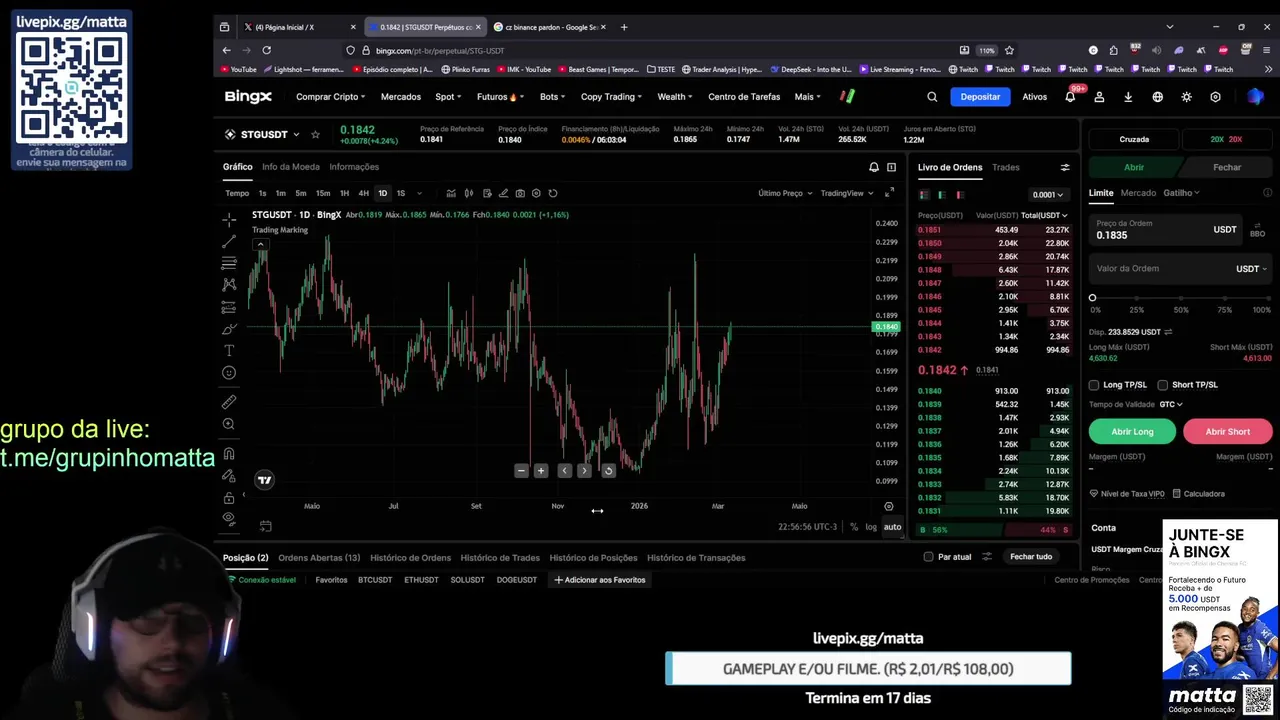This screenshot has height=720, width=1280.
Task: Switch to the Trades tab
Action: [1006, 167]
